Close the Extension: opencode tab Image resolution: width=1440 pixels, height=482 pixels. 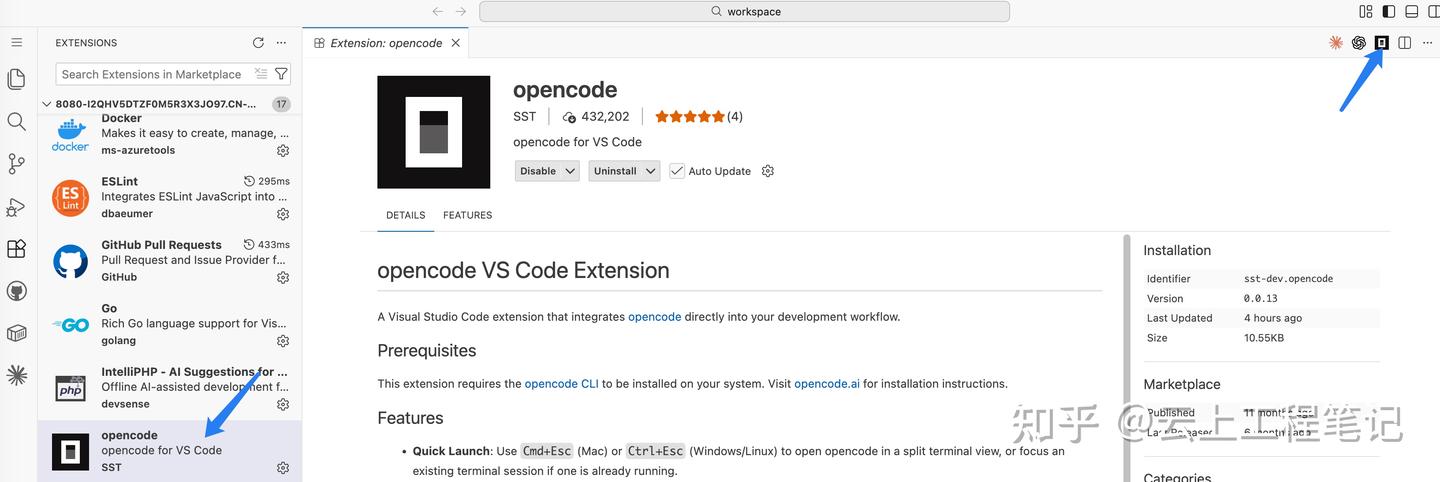(456, 43)
